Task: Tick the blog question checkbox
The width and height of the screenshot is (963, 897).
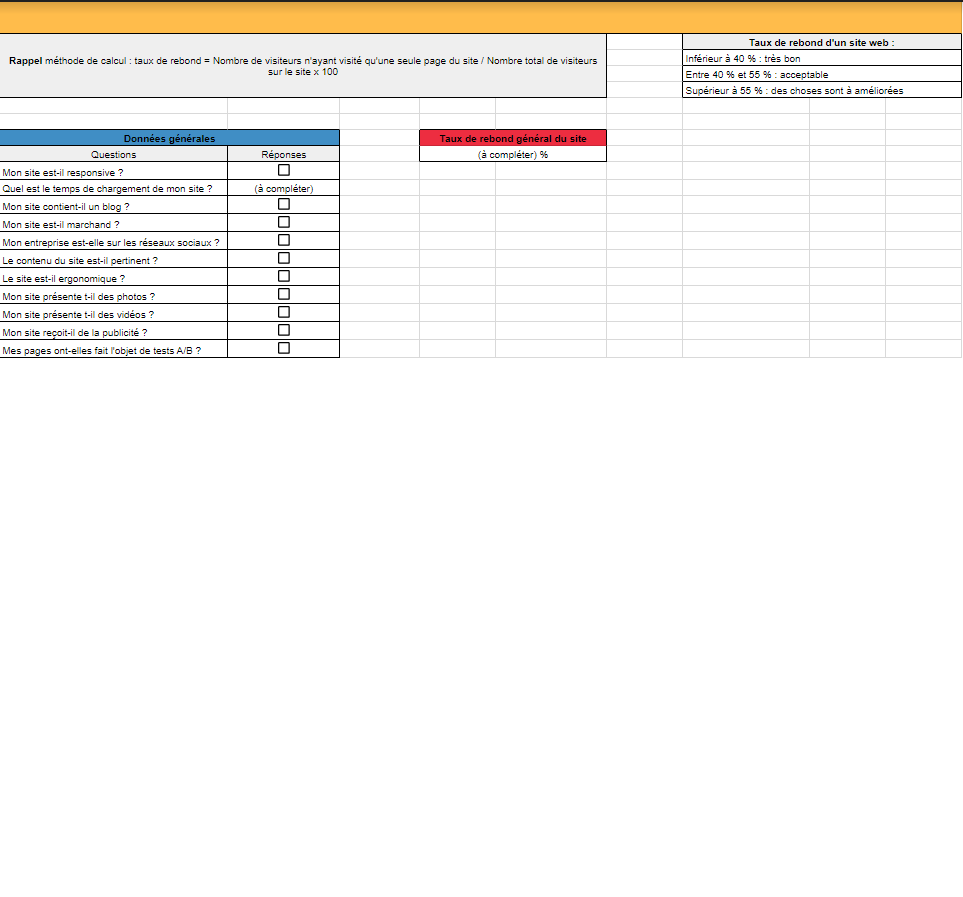Action: 284,204
